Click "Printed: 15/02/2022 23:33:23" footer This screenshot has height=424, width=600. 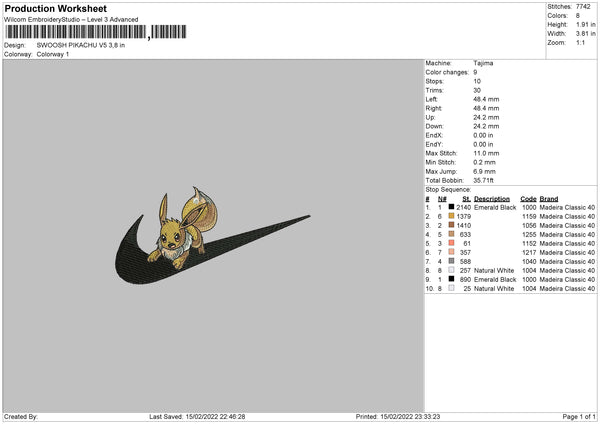398,417
